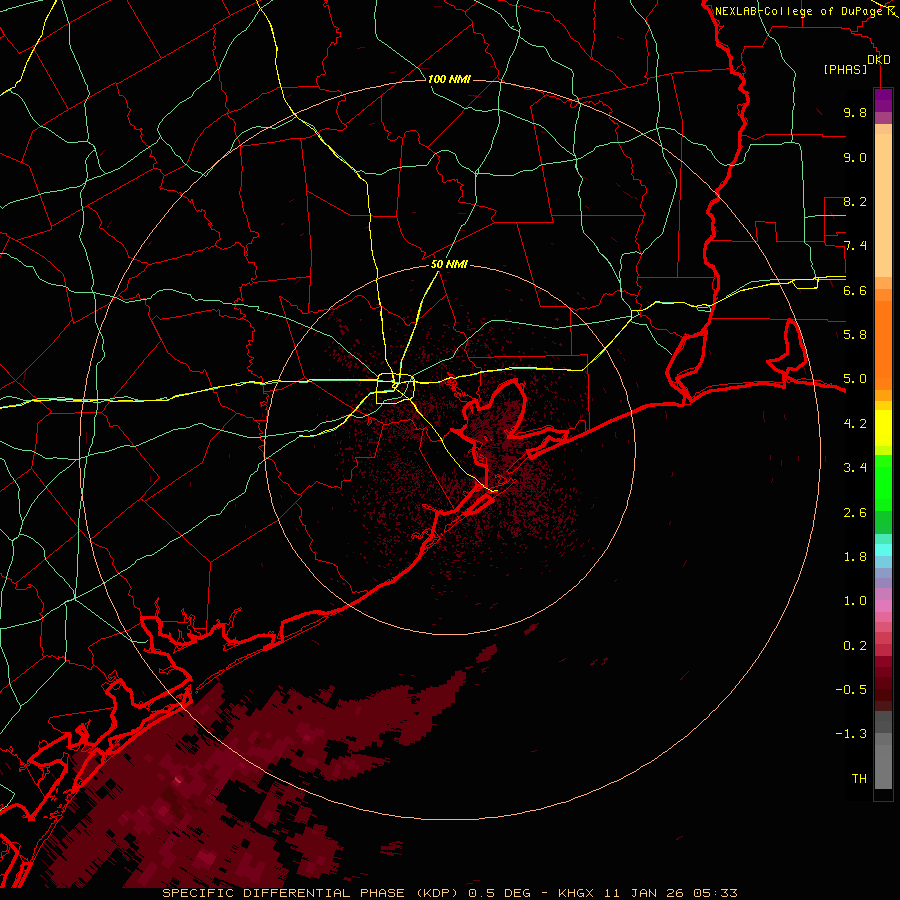Click the 100 NMI range ring label
Viewport: 900px width, 900px height.
[x=449, y=79]
